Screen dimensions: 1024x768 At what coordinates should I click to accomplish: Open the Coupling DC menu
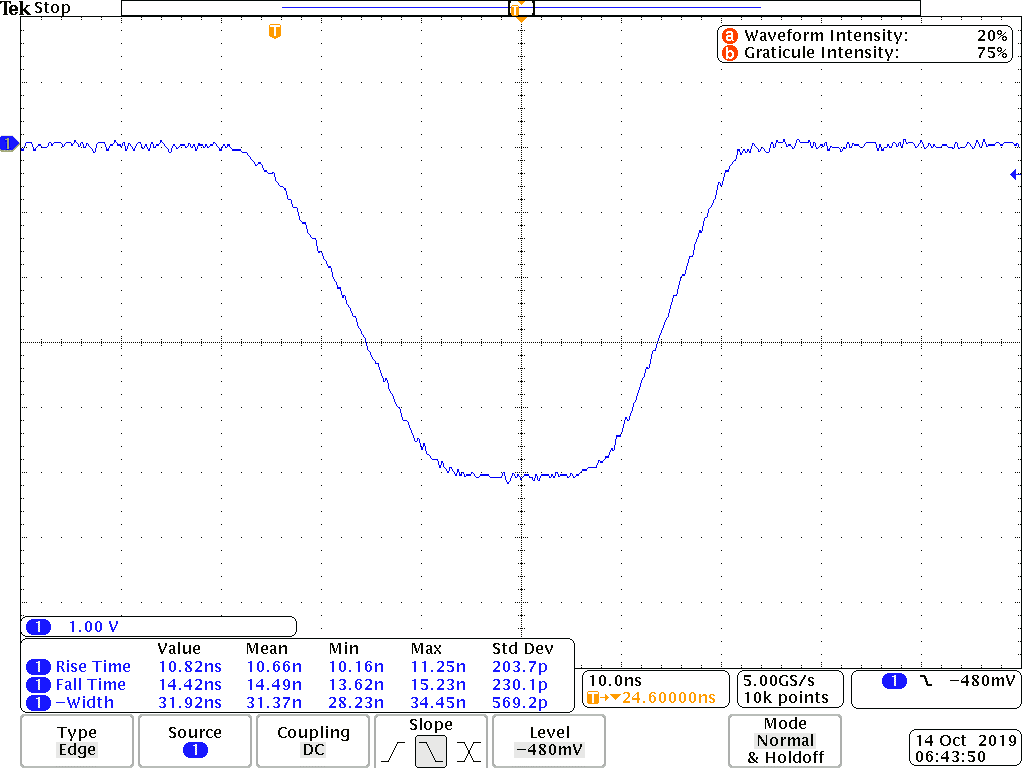coord(313,741)
